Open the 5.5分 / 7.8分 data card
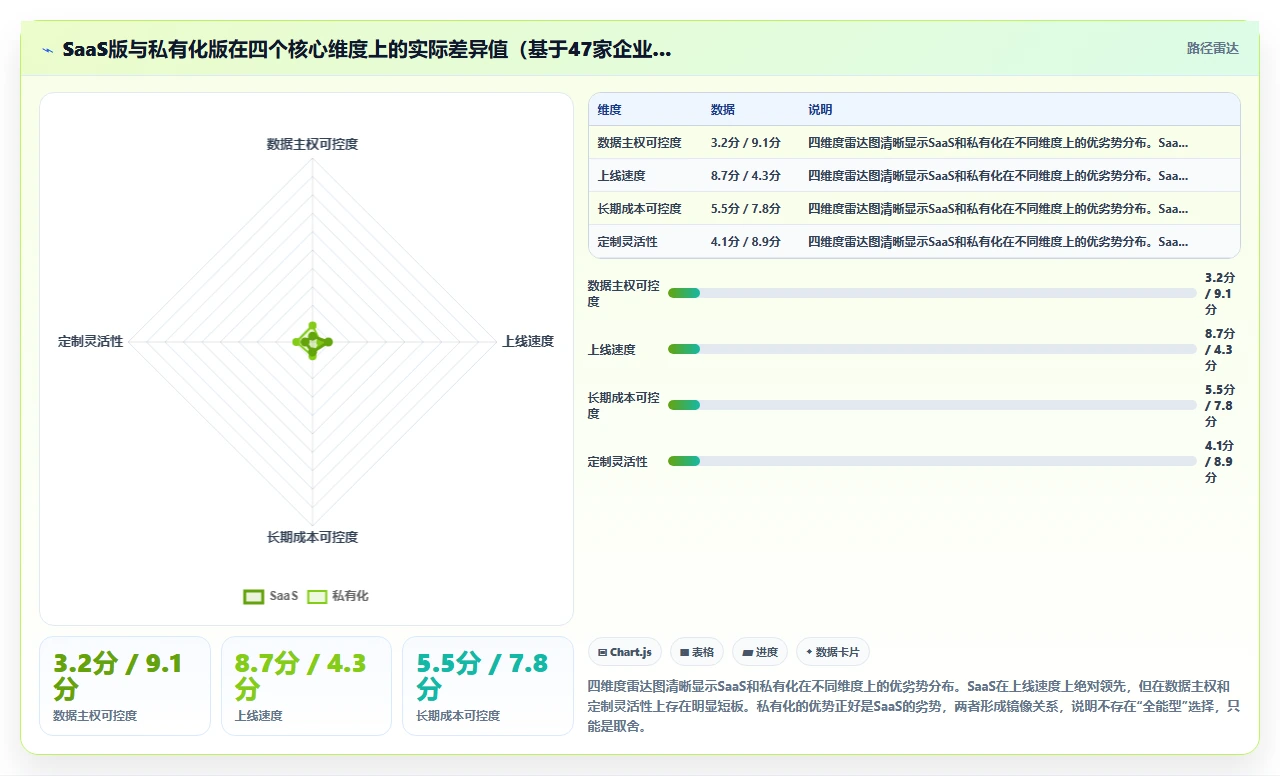Image resolution: width=1280 pixels, height=776 pixels. 488,686
